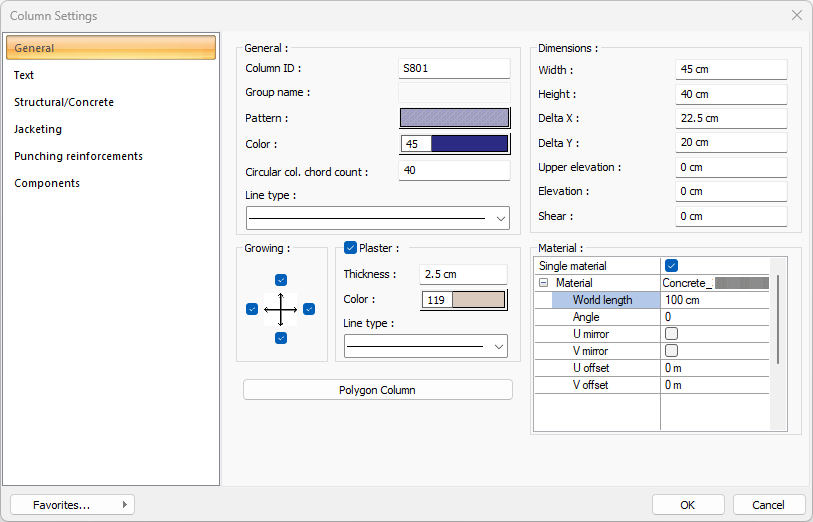Collapse the Material tree node

pos(543,283)
